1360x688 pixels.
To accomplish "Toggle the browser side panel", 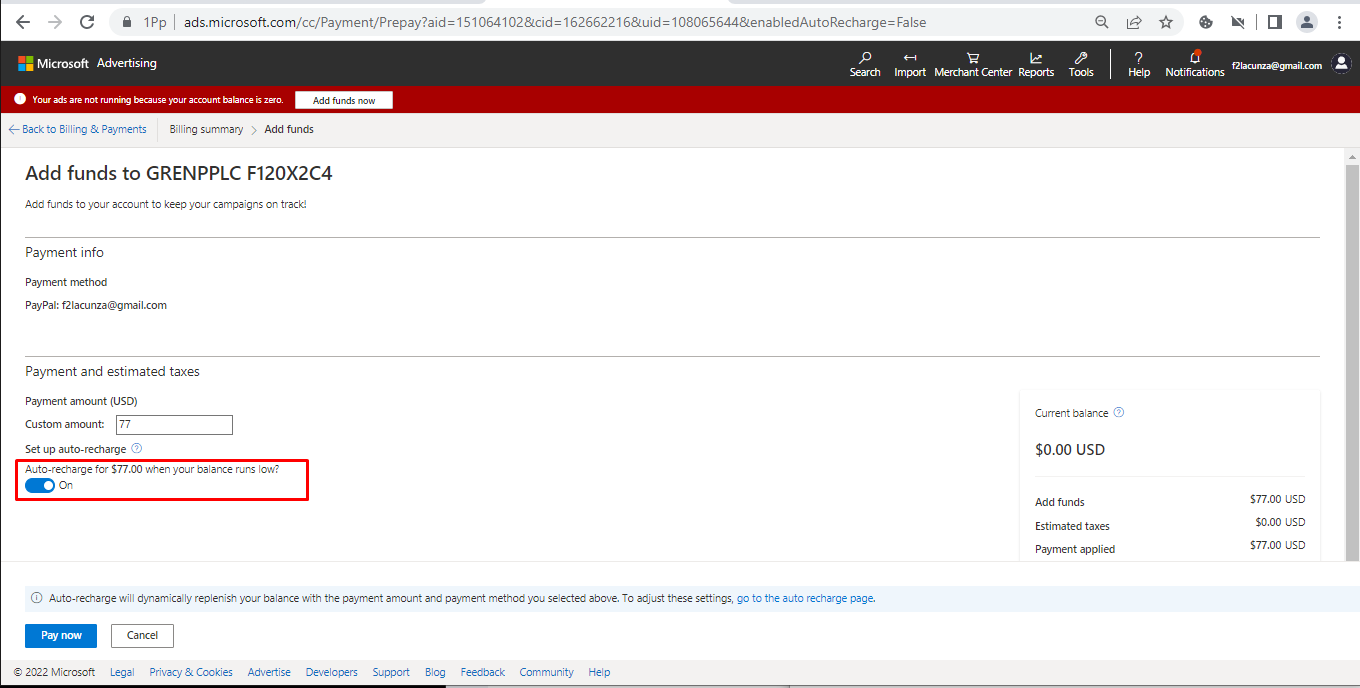I will point(1275,22).
